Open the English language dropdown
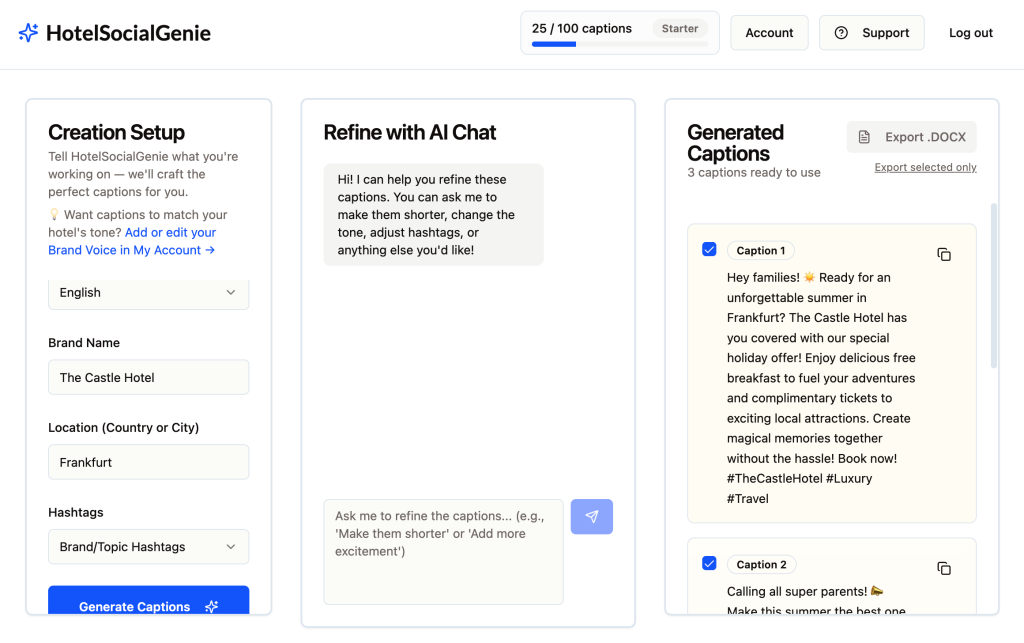 click(x=148, y=293)
